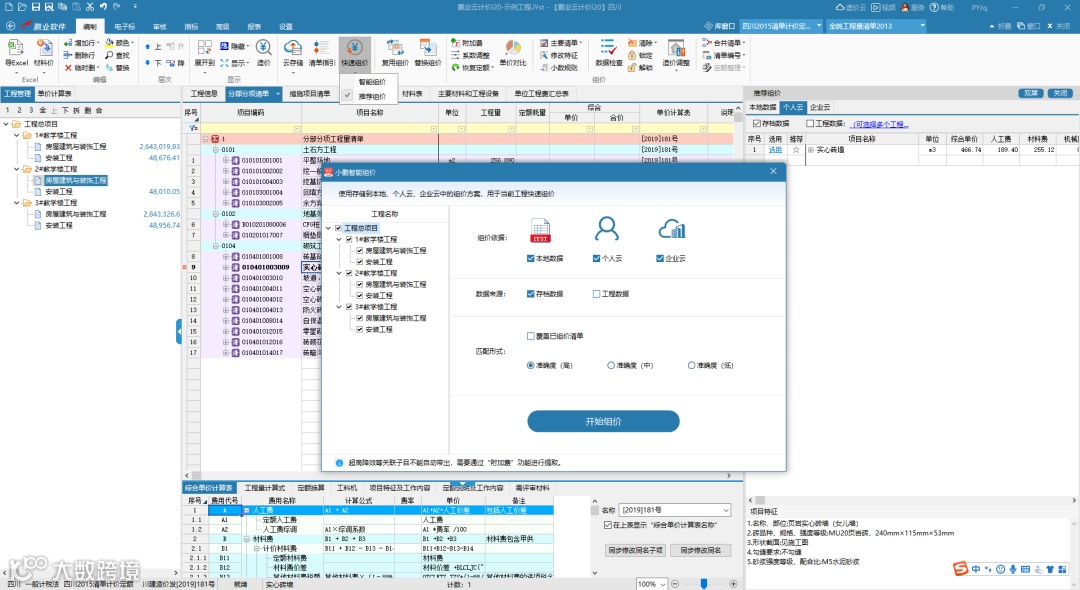Switch to the 电子标 ribbon tab
Viewport: 1080px width, 590px height.
point(125,26)
